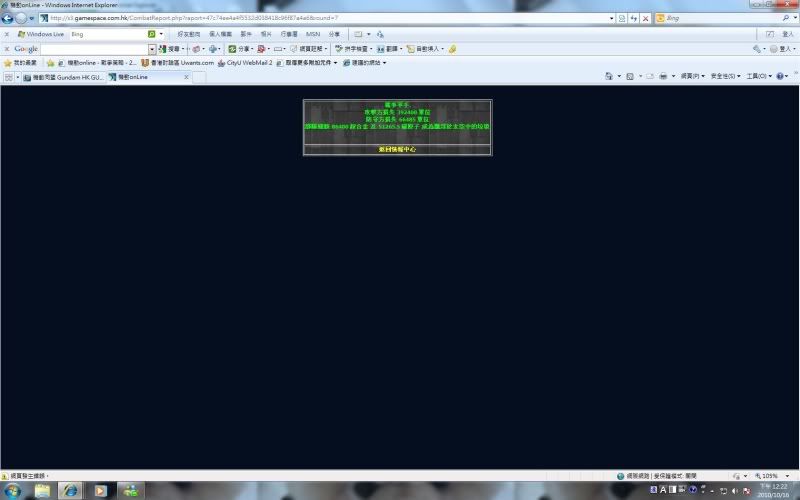Switch to the Gundam HK tab
Screen dimensions: 800x500
(65, 76)
